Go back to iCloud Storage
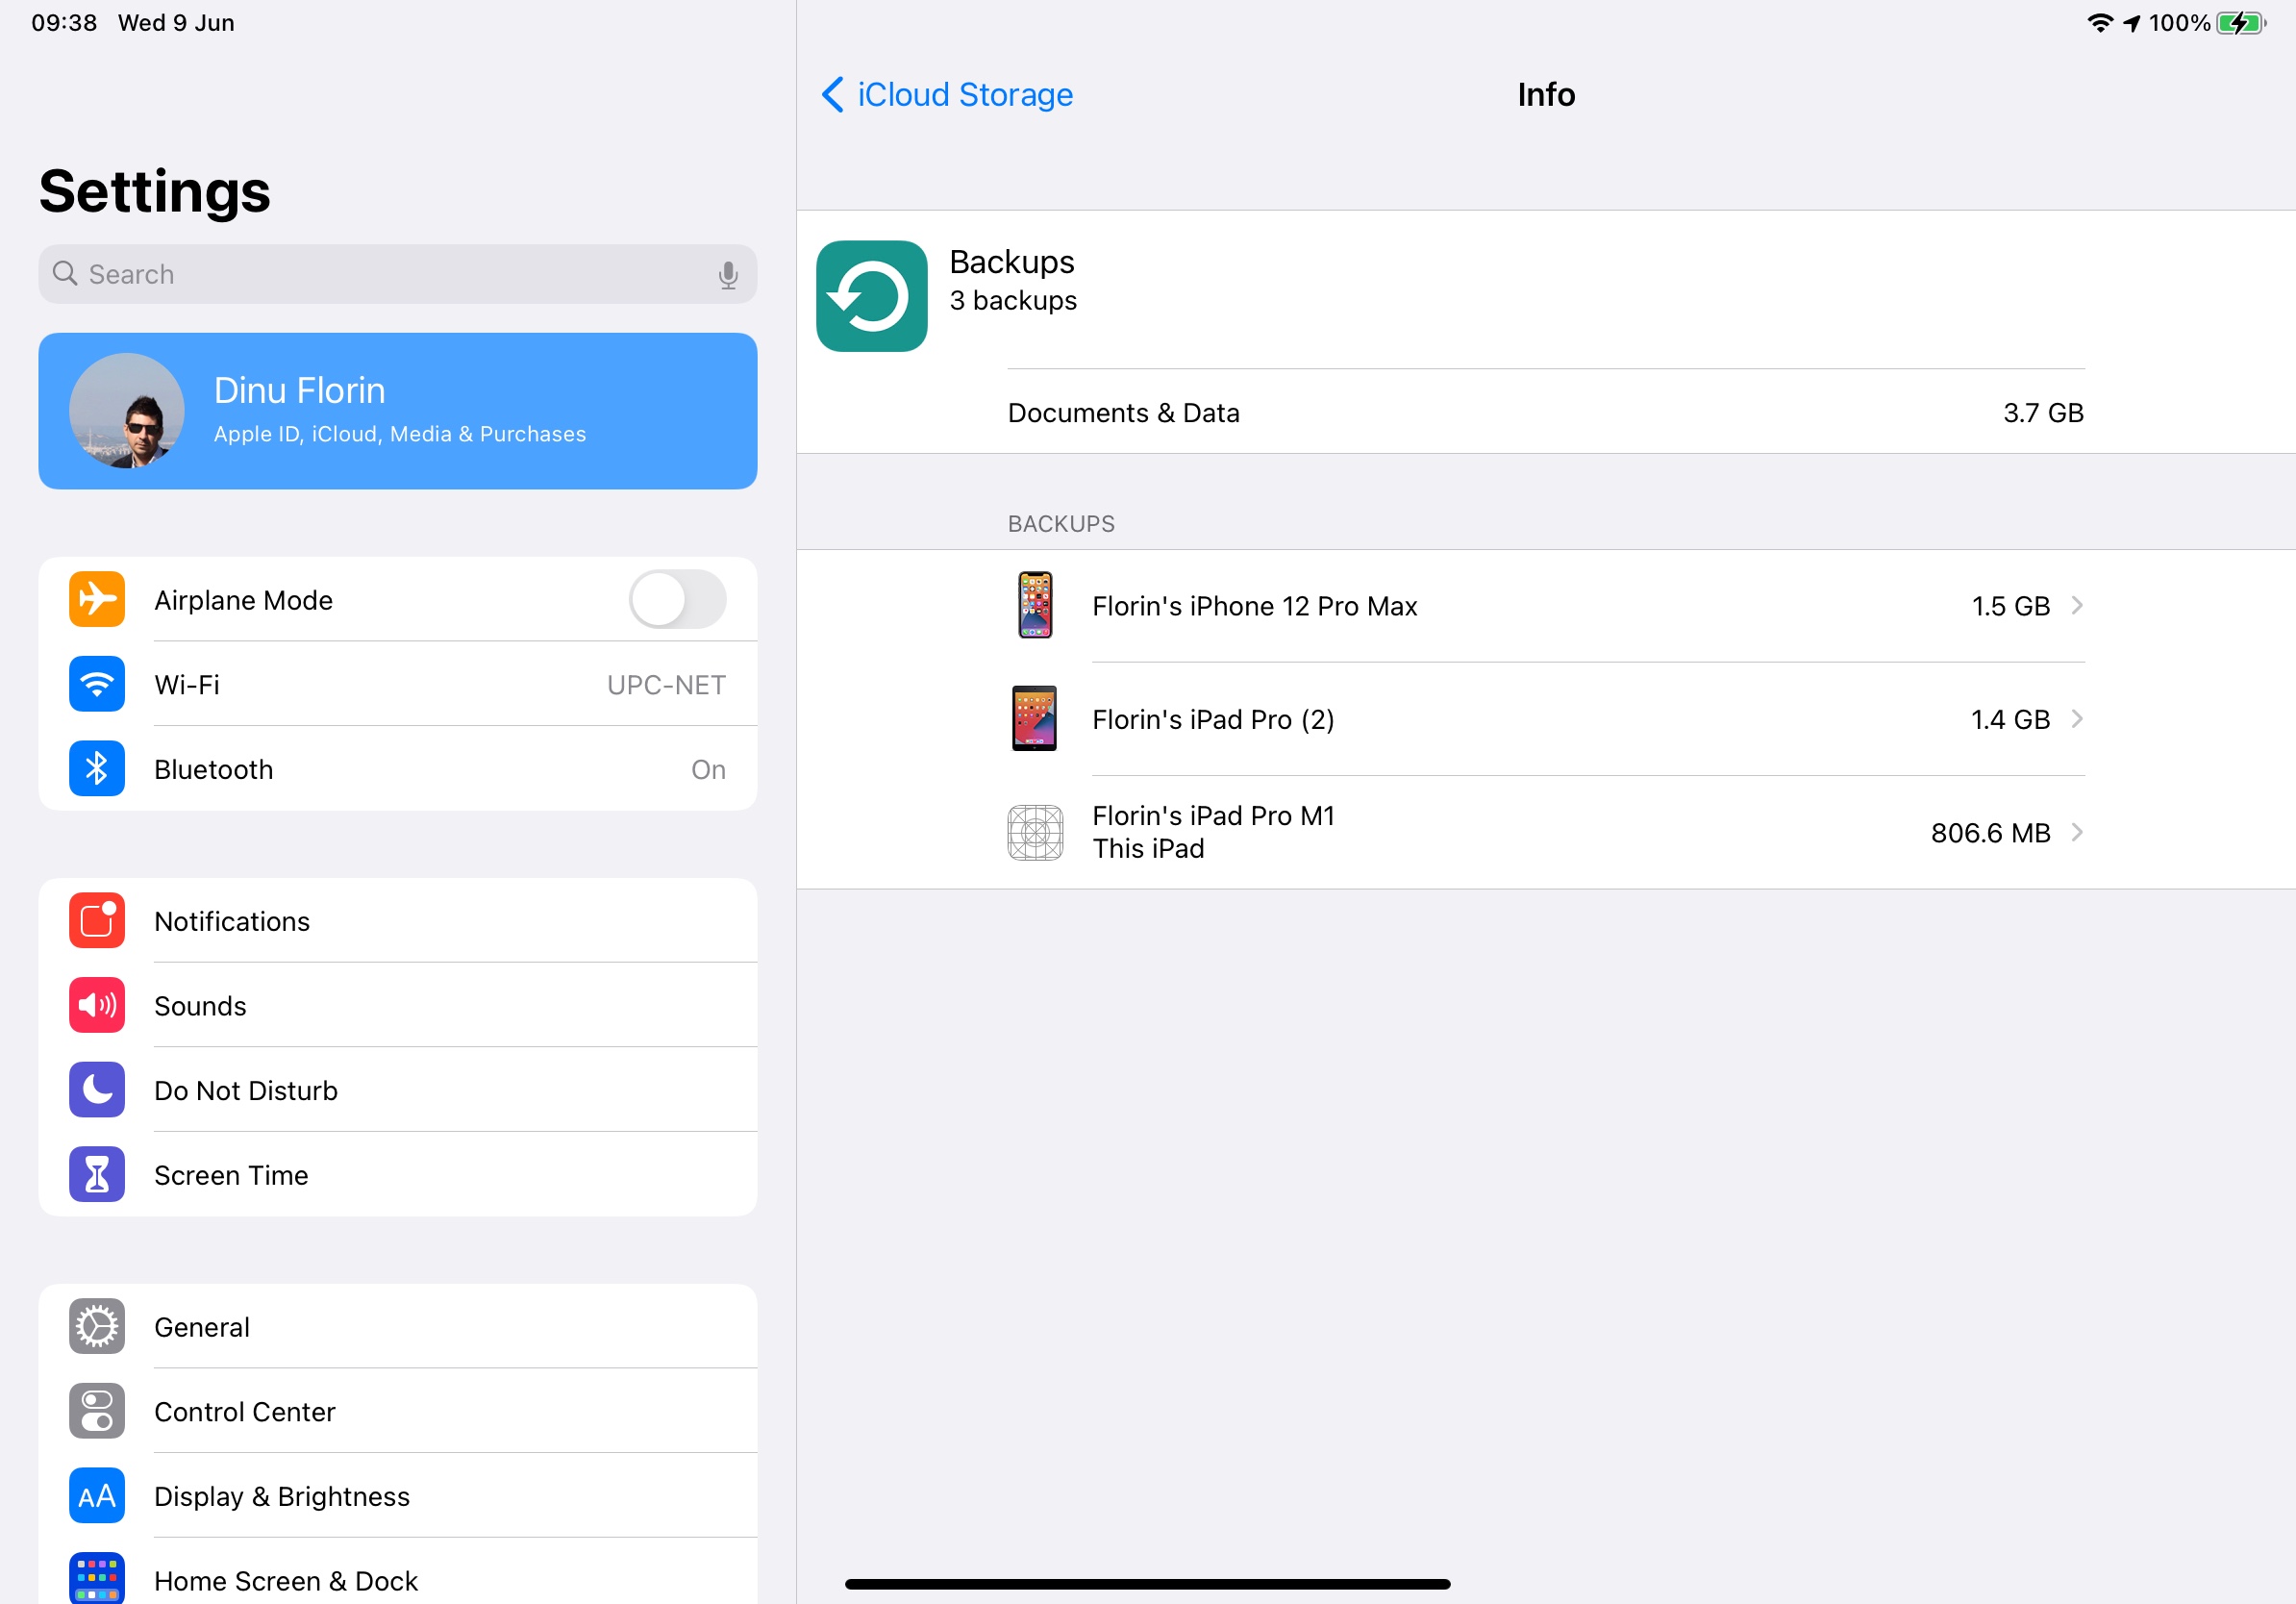The height and width of the screenshot is (1604, 2296). click(x=947, y=95)
